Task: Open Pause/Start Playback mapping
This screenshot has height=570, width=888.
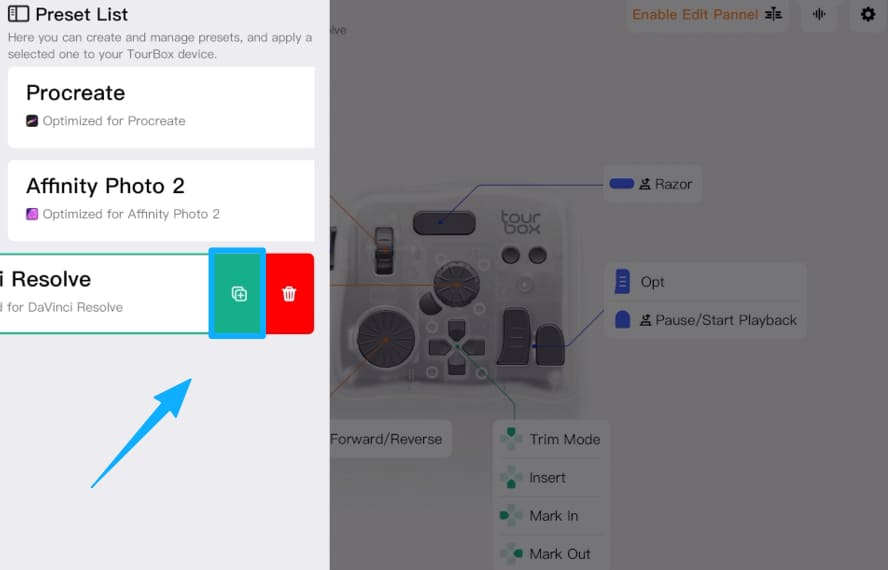Action: (x=705, y=320)
